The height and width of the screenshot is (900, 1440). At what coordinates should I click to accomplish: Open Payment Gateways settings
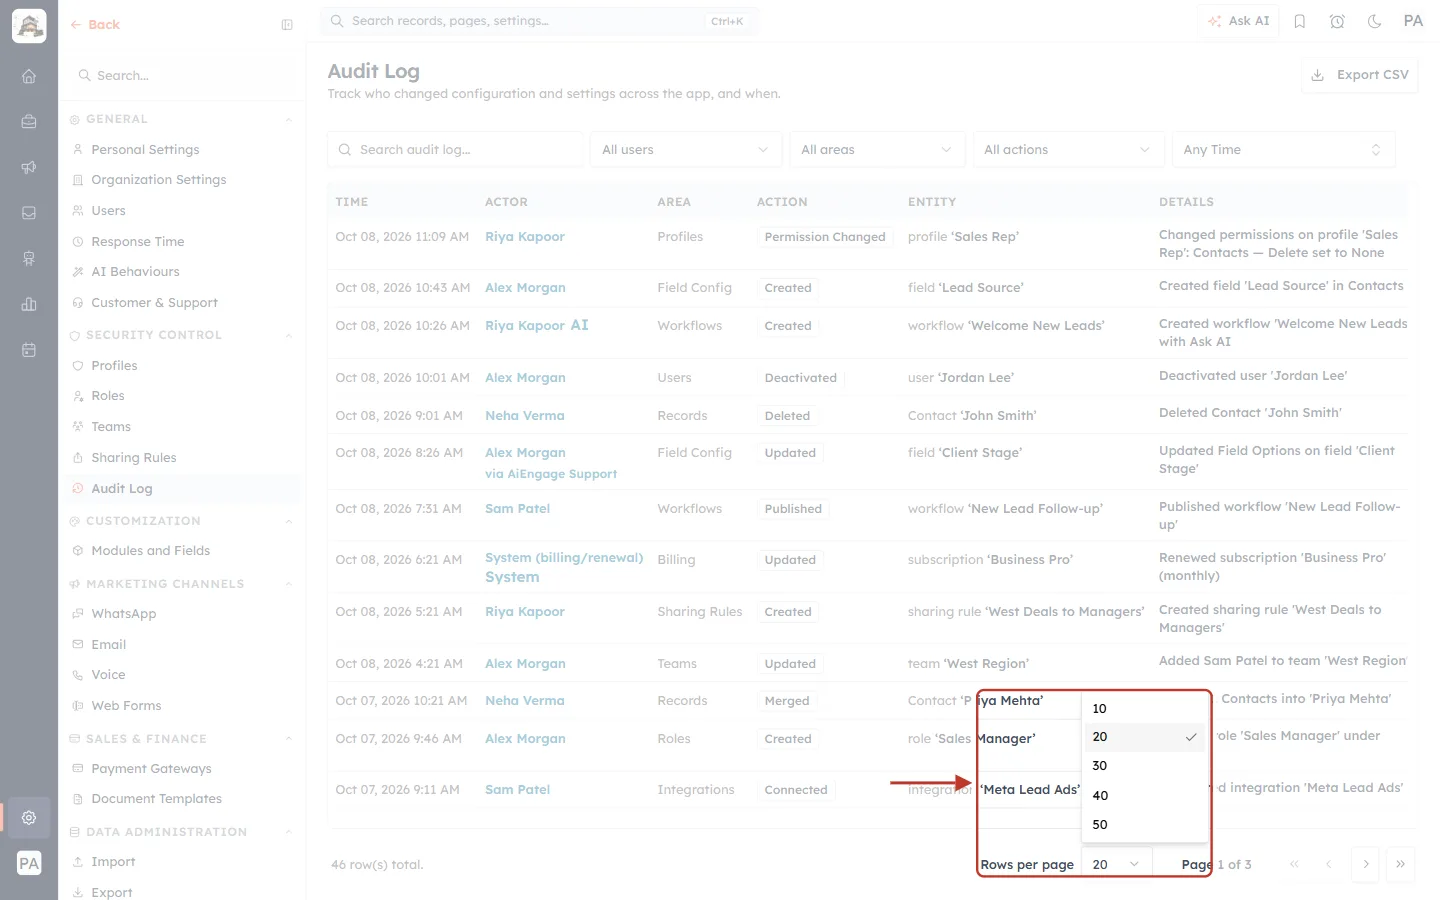click(x=151, y=769)
